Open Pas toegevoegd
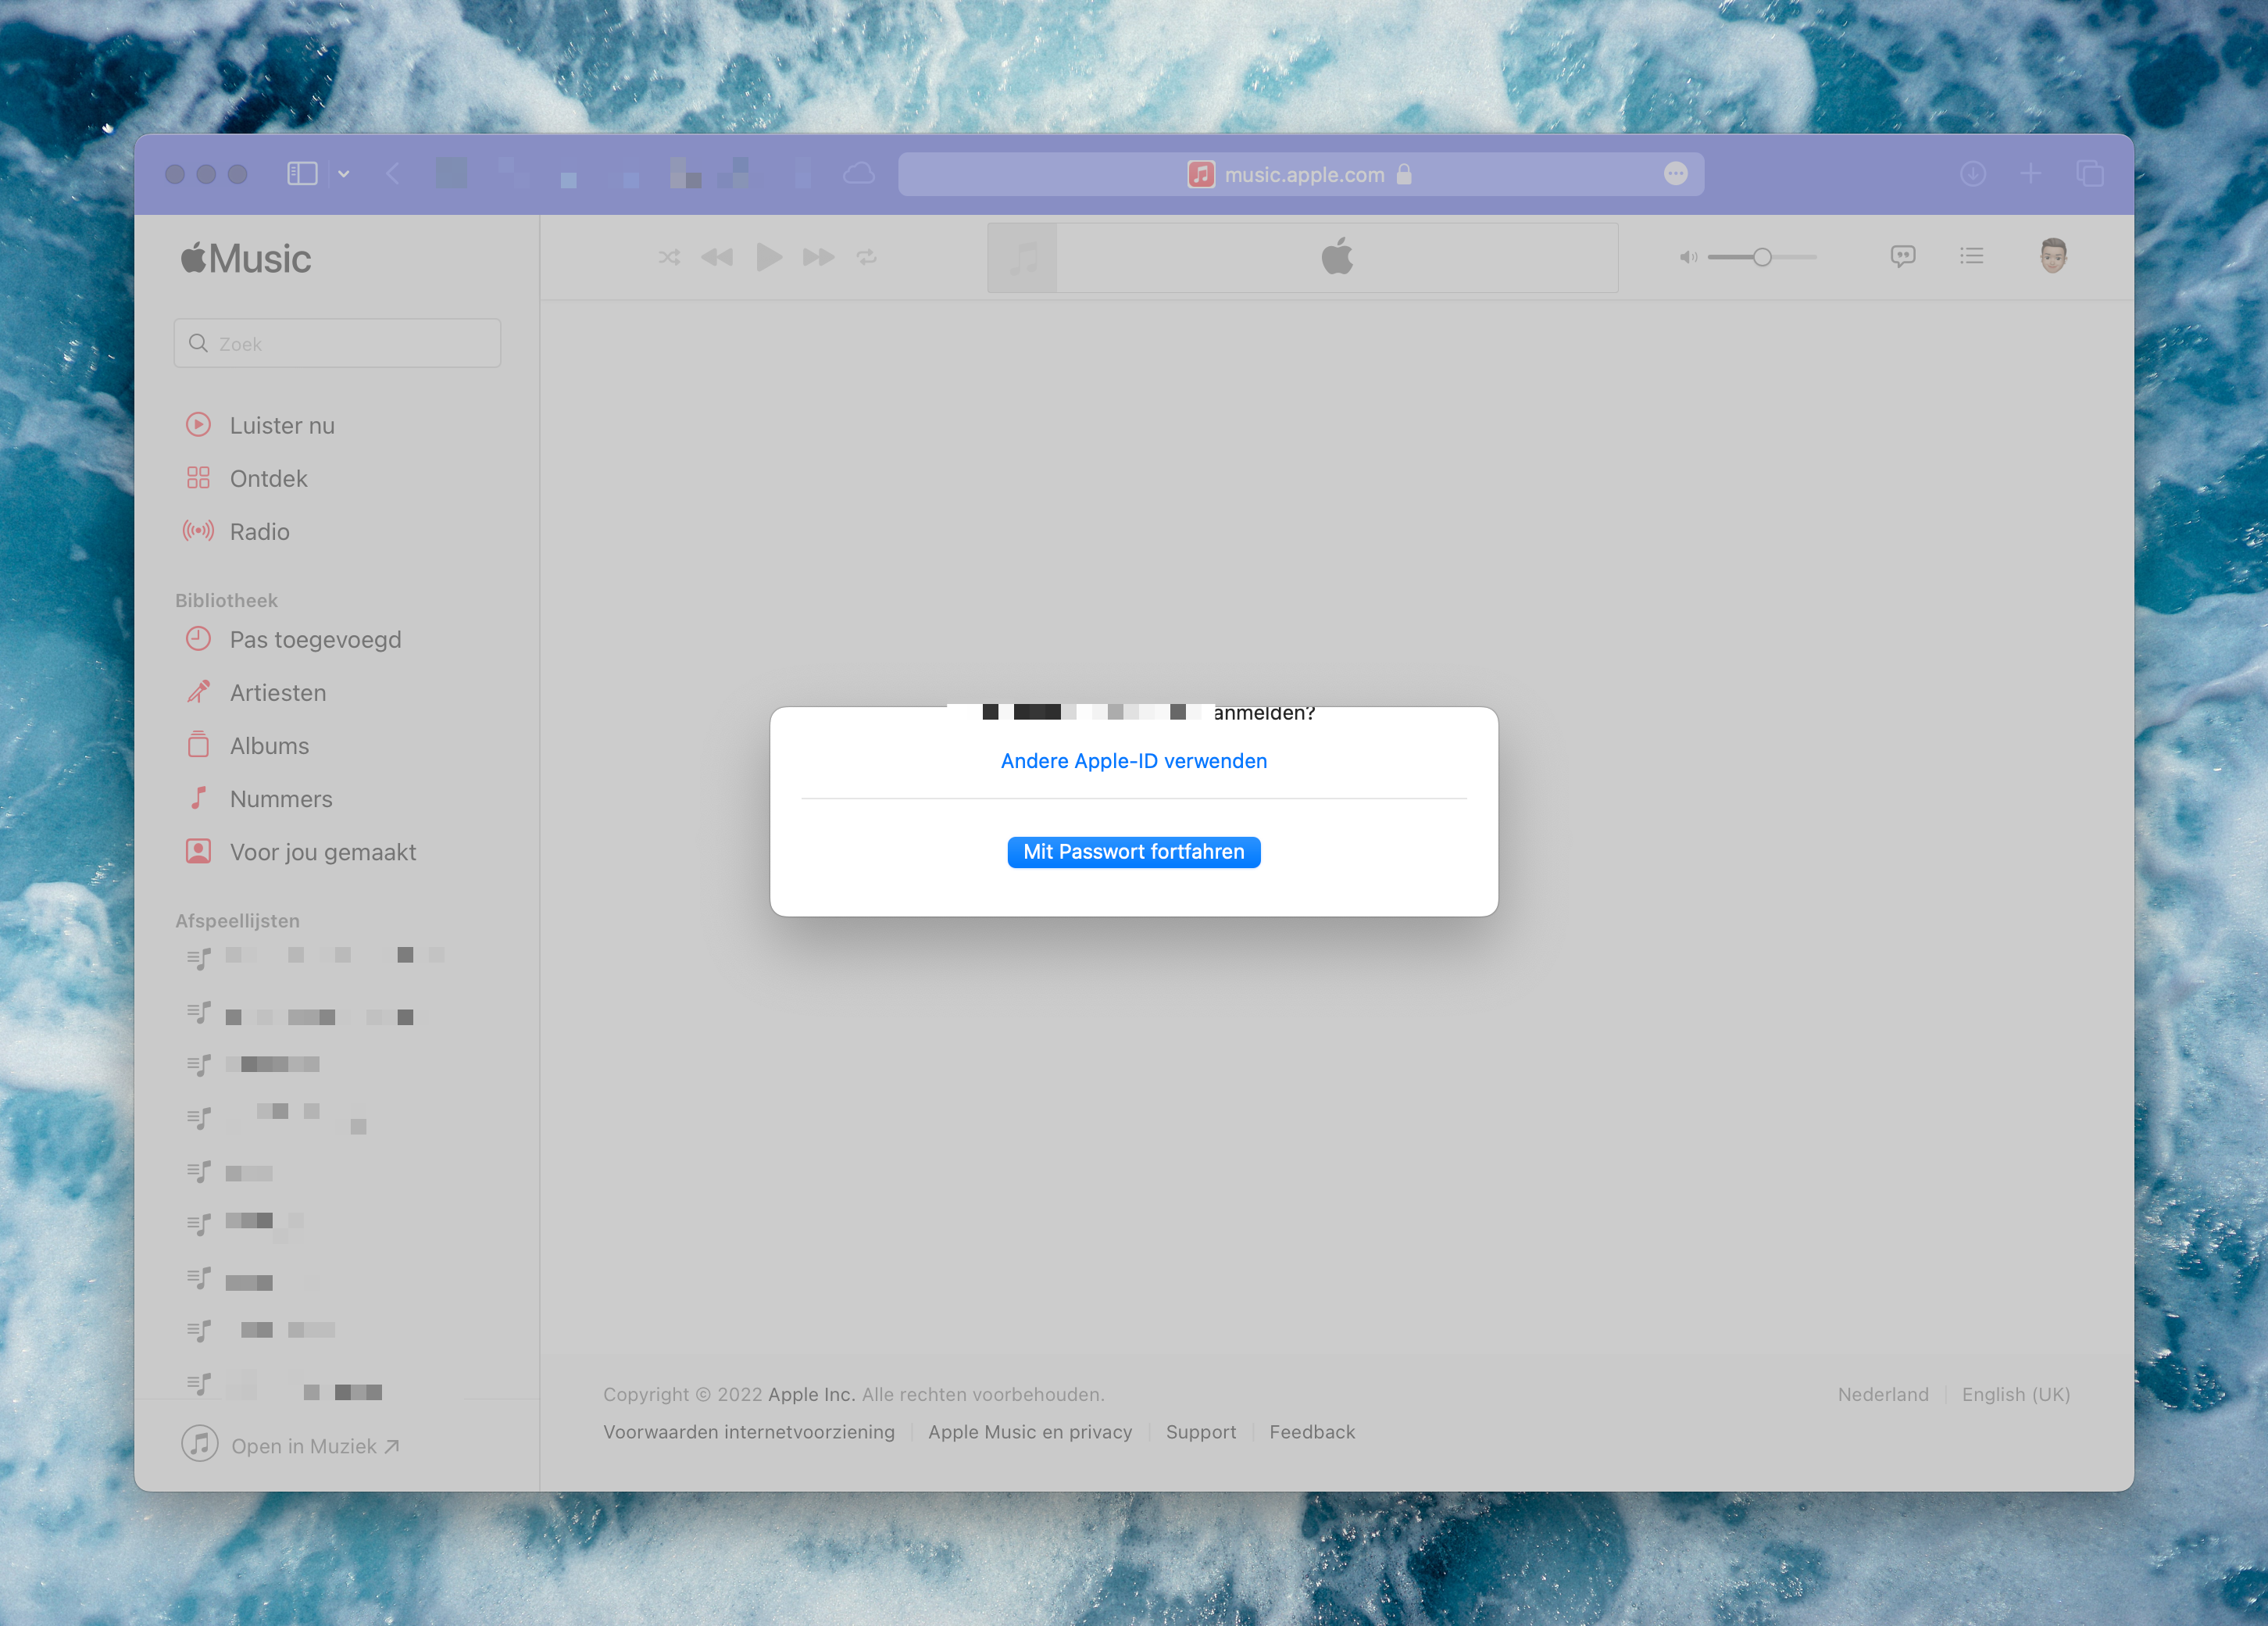 315,639
